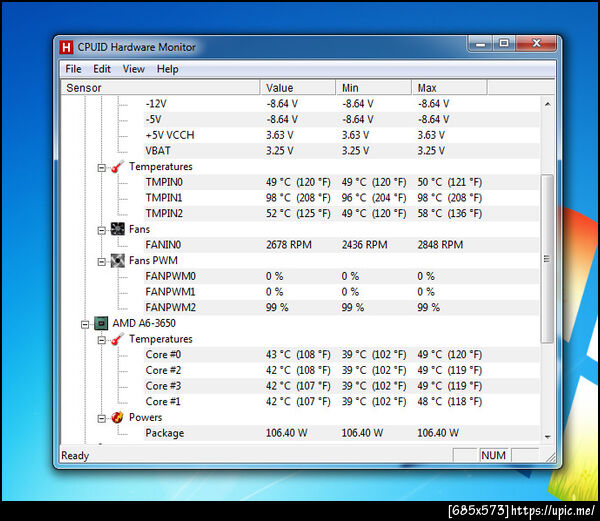Select the TMPIN2 temperature row
Image resolution: width=600 pixels, height=521 pixels.
[342, 213]
